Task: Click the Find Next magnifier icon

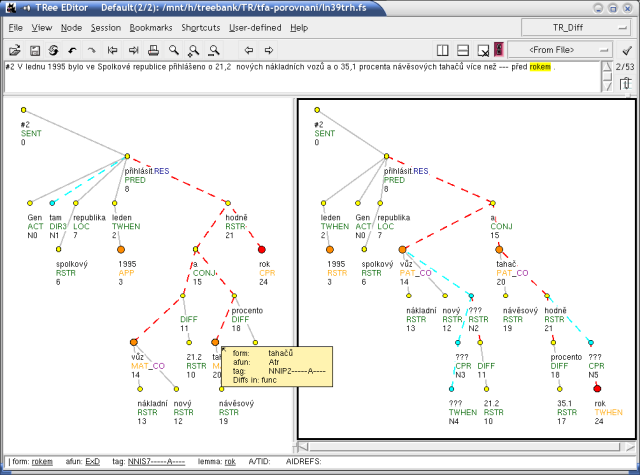Action: [193, 50]
